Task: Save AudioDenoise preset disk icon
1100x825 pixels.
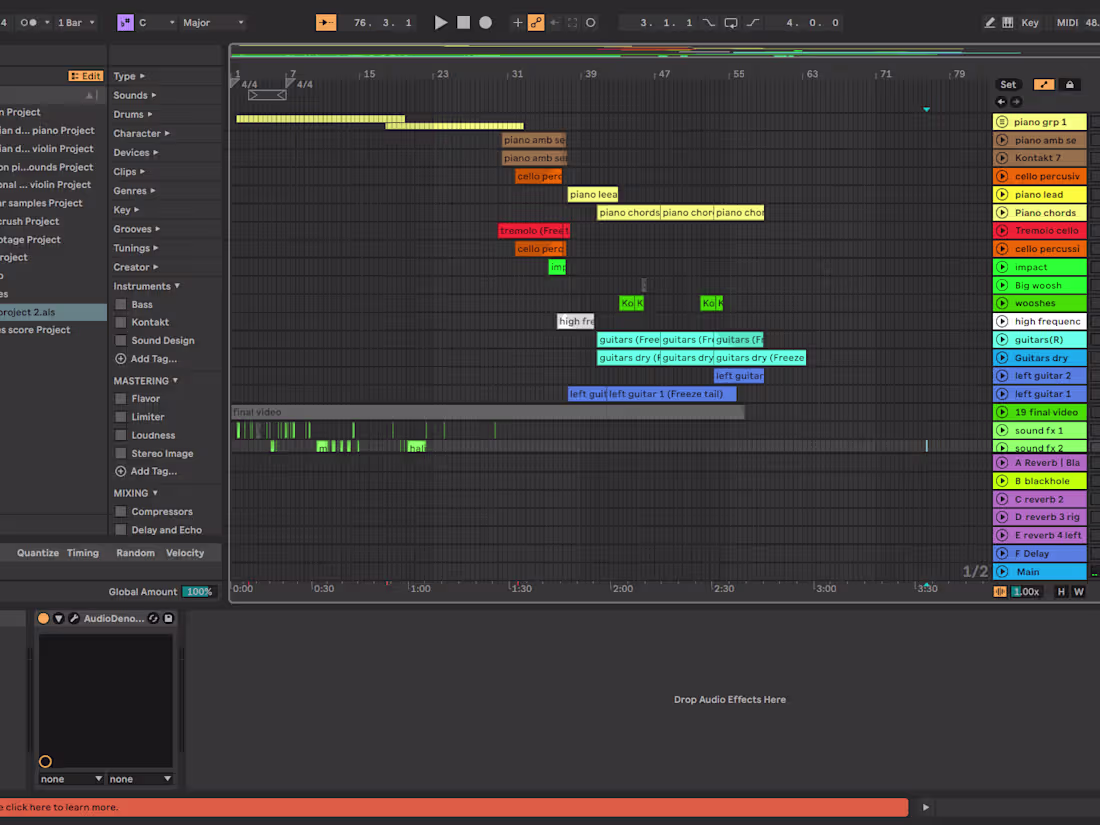Action: (168, 618)
